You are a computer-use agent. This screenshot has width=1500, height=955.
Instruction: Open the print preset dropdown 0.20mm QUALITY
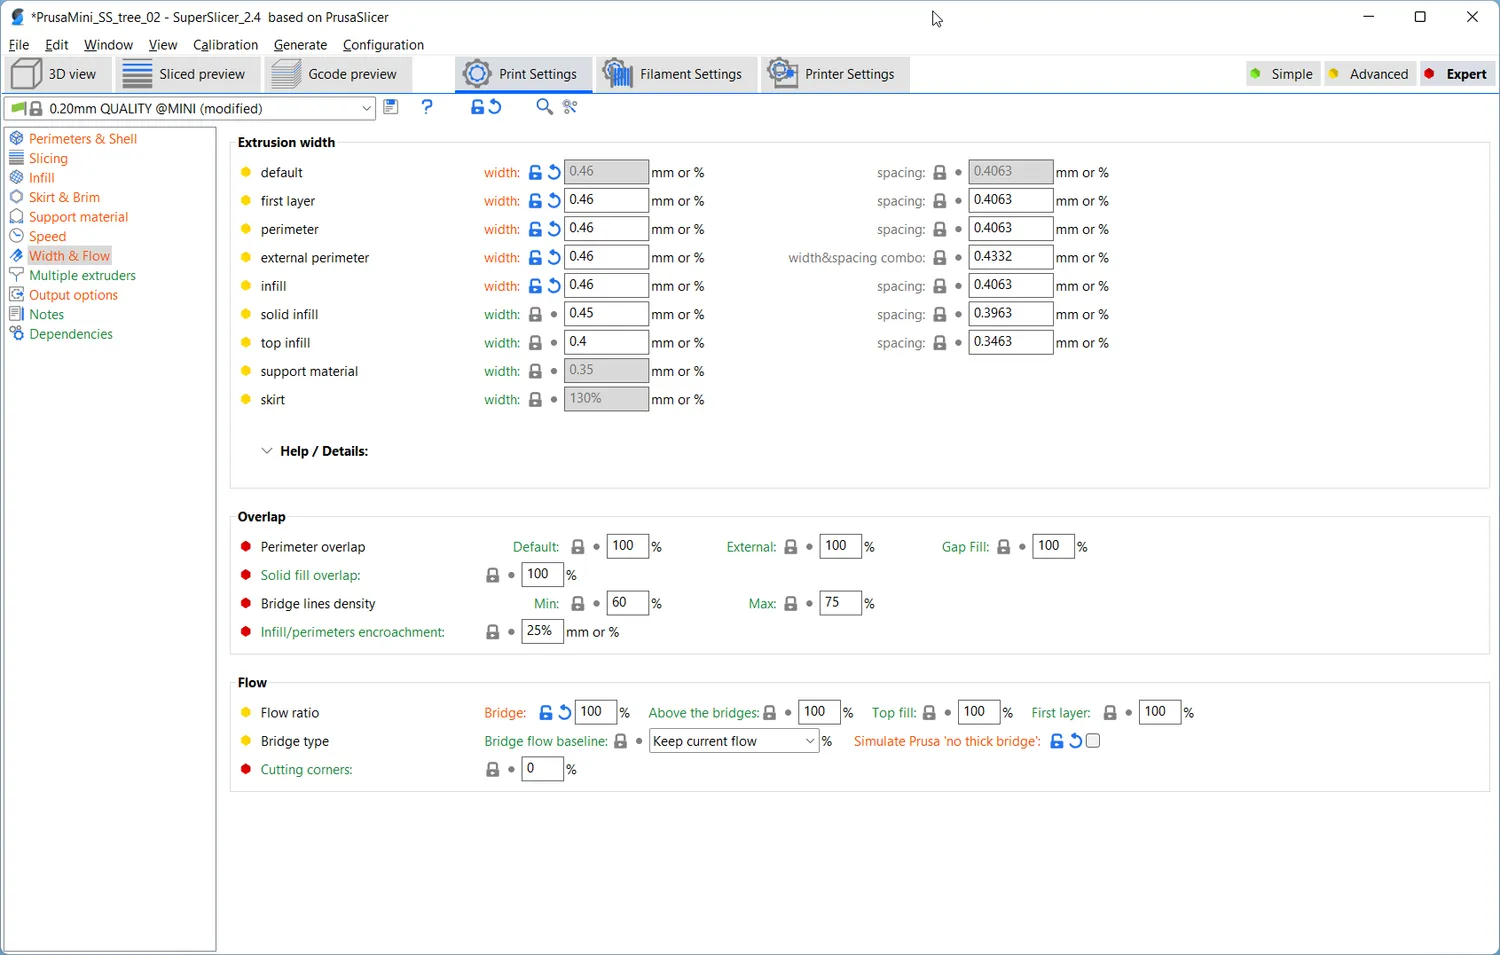tap(190, 108)
